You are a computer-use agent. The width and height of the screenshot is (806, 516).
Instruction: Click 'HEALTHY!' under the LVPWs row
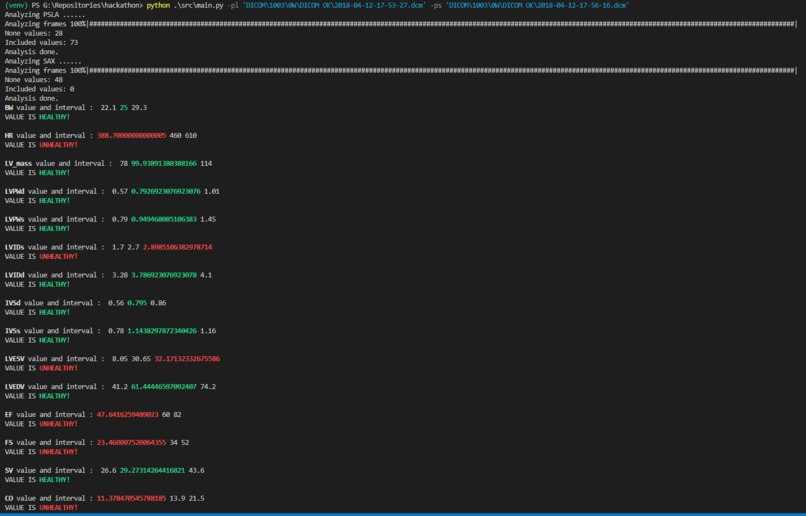[x=54, y=229]
